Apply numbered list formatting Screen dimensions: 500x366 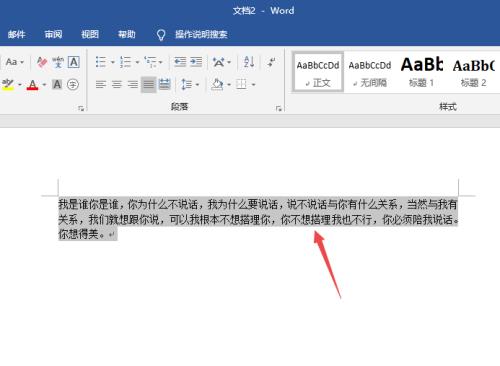[x=125, y=62]
